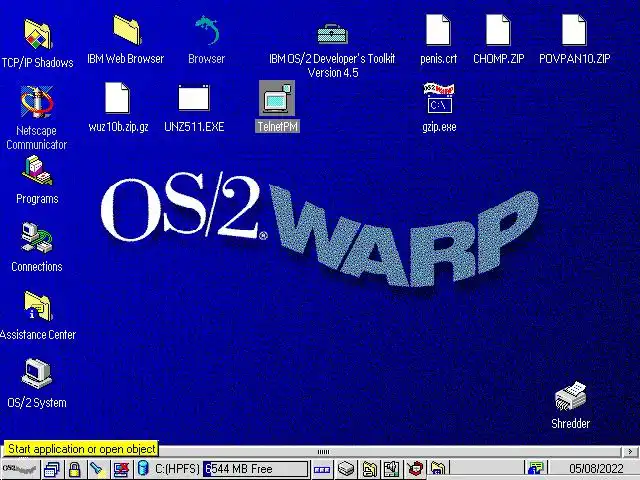Launch the Browser gecko icon
This screenshot has height=480, width=640.
point(207,30)
